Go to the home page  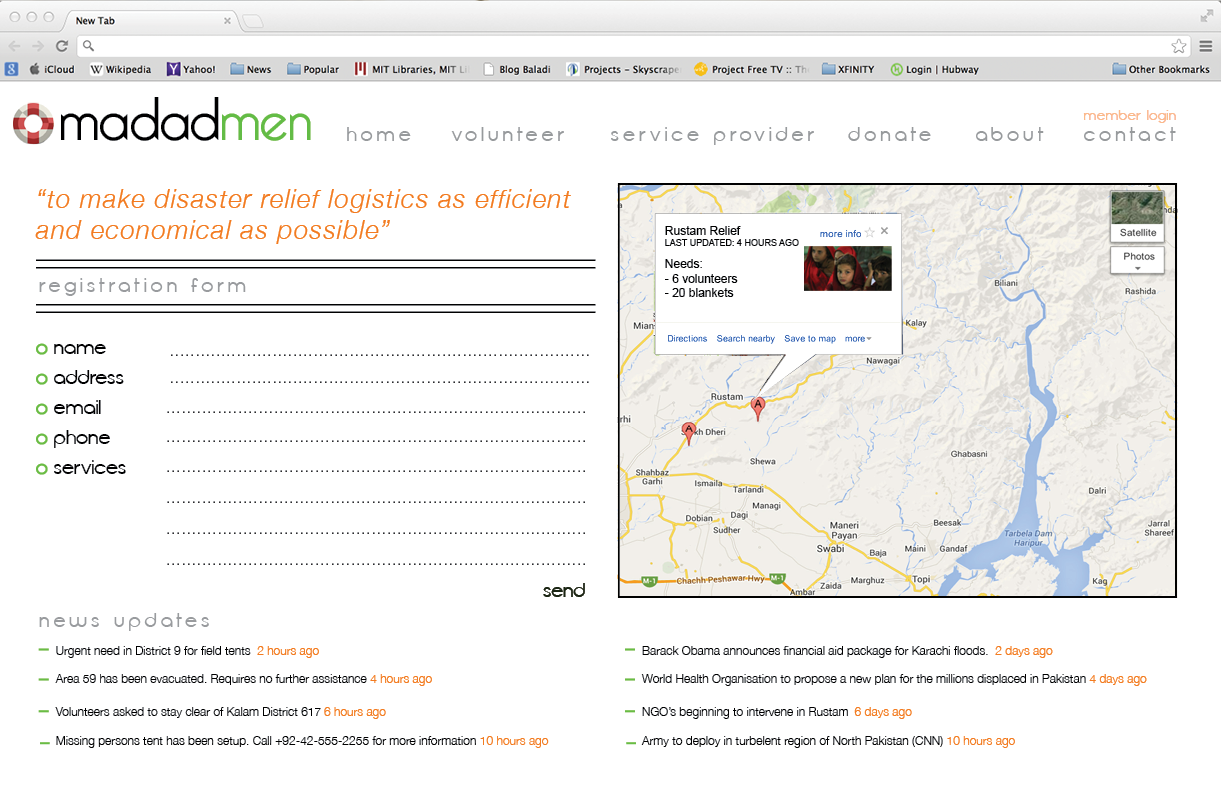tap(379, 134)
